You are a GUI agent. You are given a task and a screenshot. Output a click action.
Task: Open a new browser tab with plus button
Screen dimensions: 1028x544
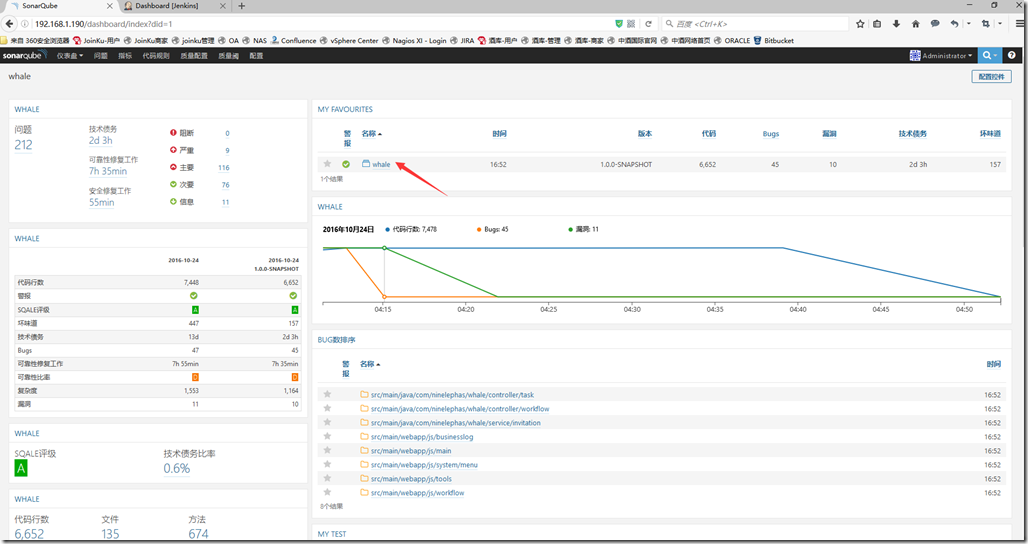pos(241,6)
